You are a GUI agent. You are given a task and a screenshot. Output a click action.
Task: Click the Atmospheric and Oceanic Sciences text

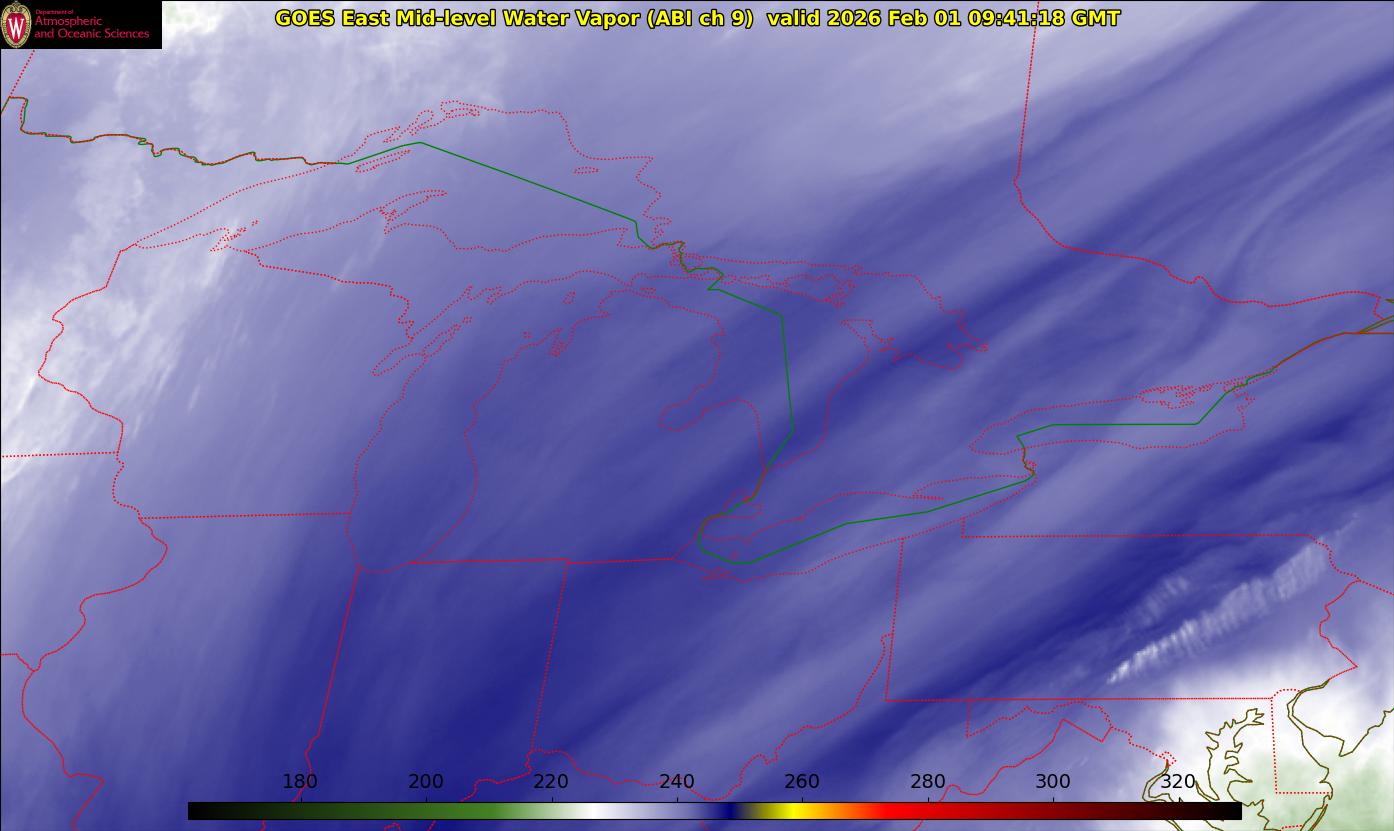pyautogui.click(x=91, y=27)
